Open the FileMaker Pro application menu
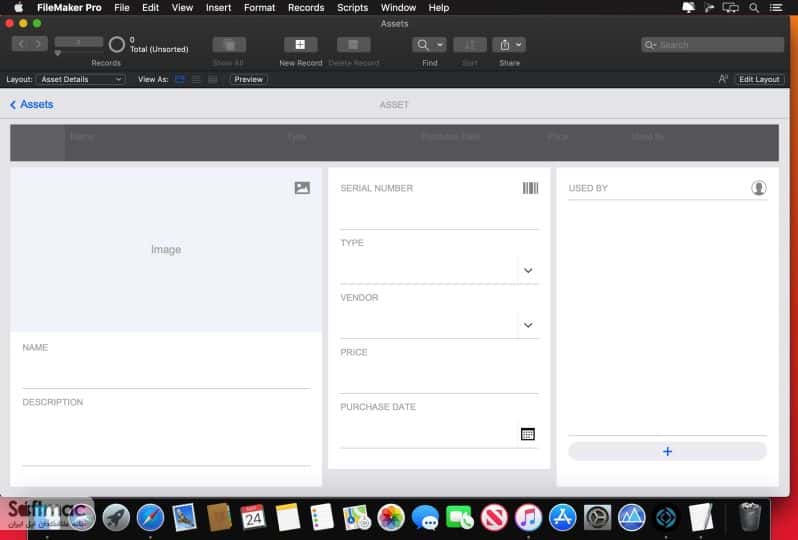Viewport: 798px width, 540px height. 69,8
